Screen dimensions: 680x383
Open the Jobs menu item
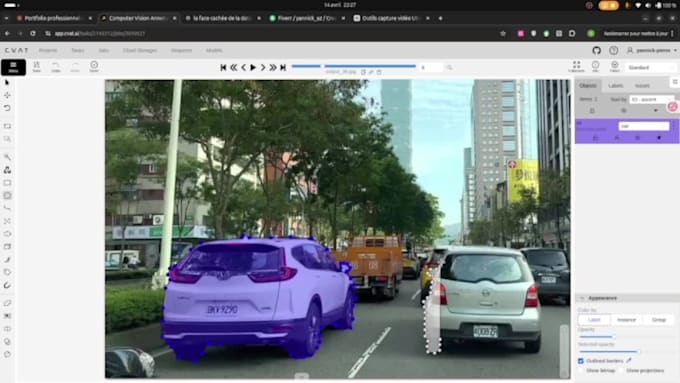(104, 50)
